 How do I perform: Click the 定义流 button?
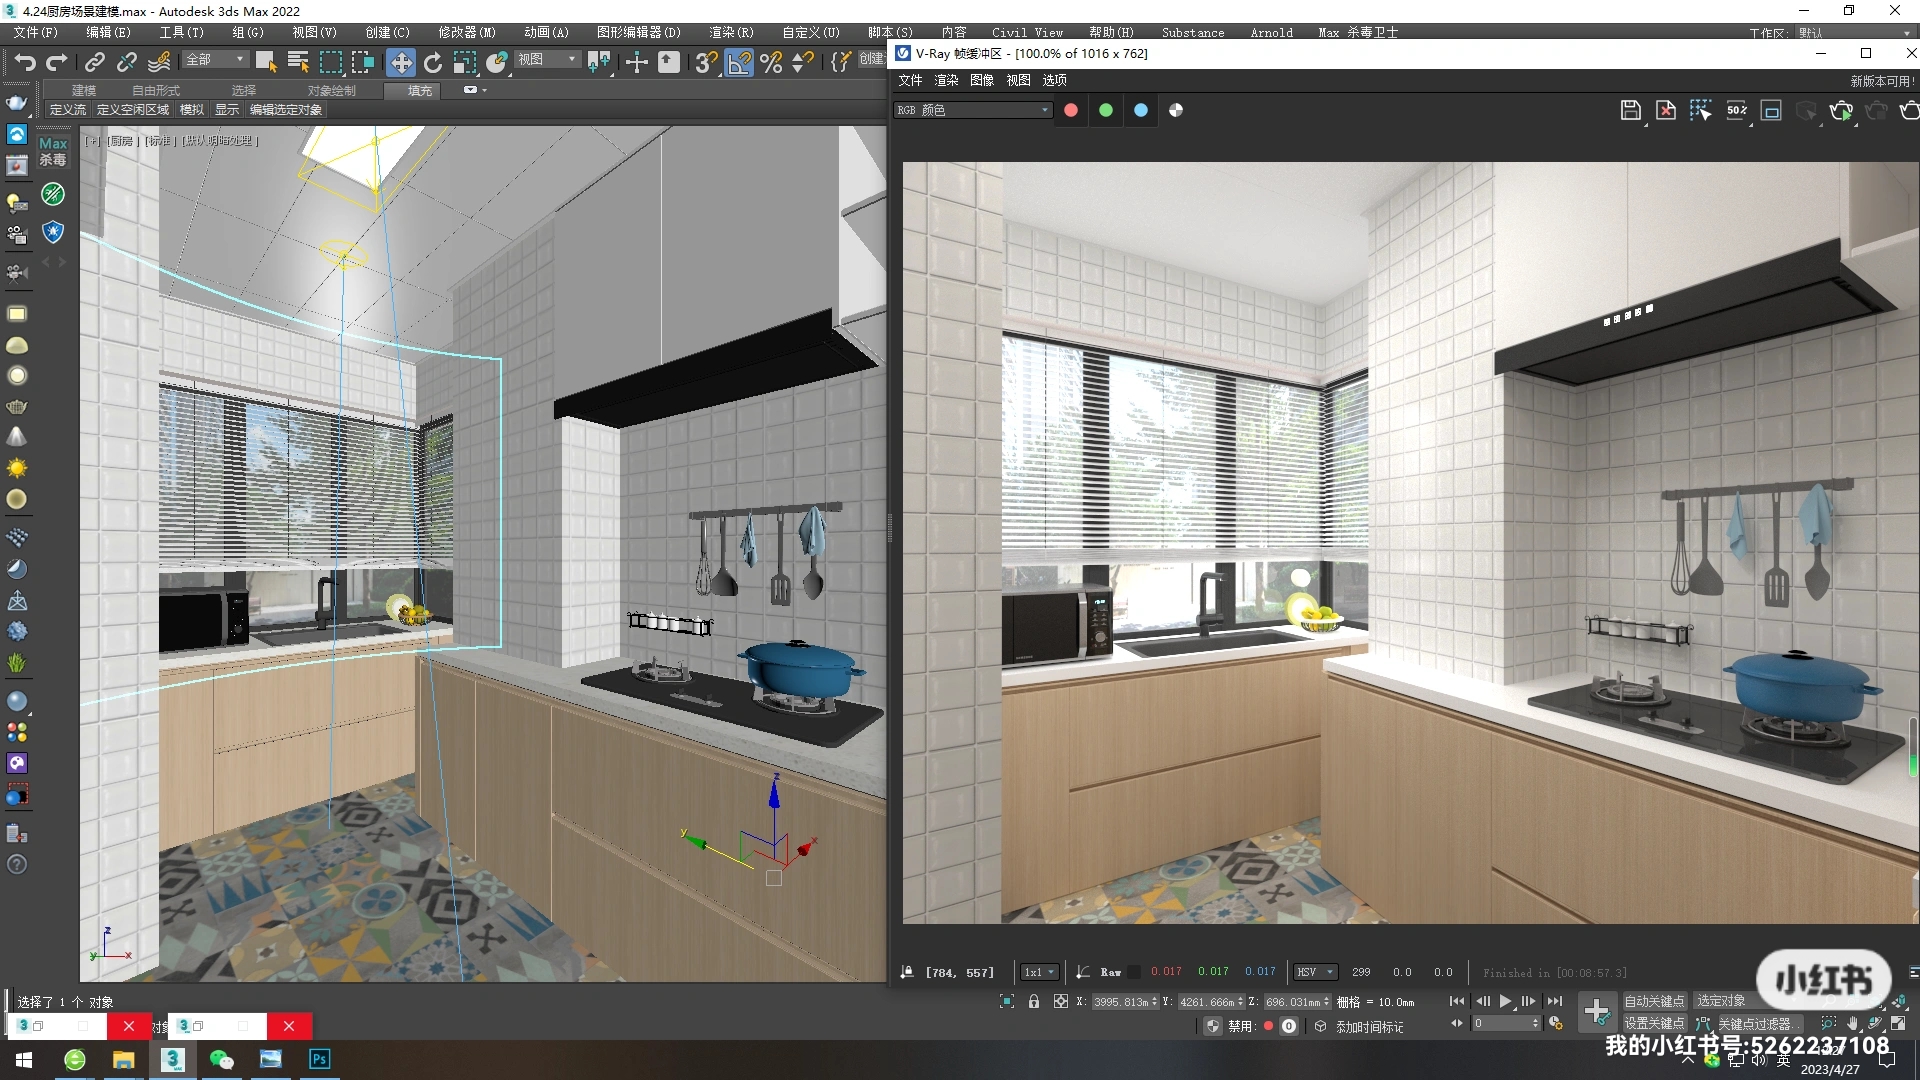(68, 110)
